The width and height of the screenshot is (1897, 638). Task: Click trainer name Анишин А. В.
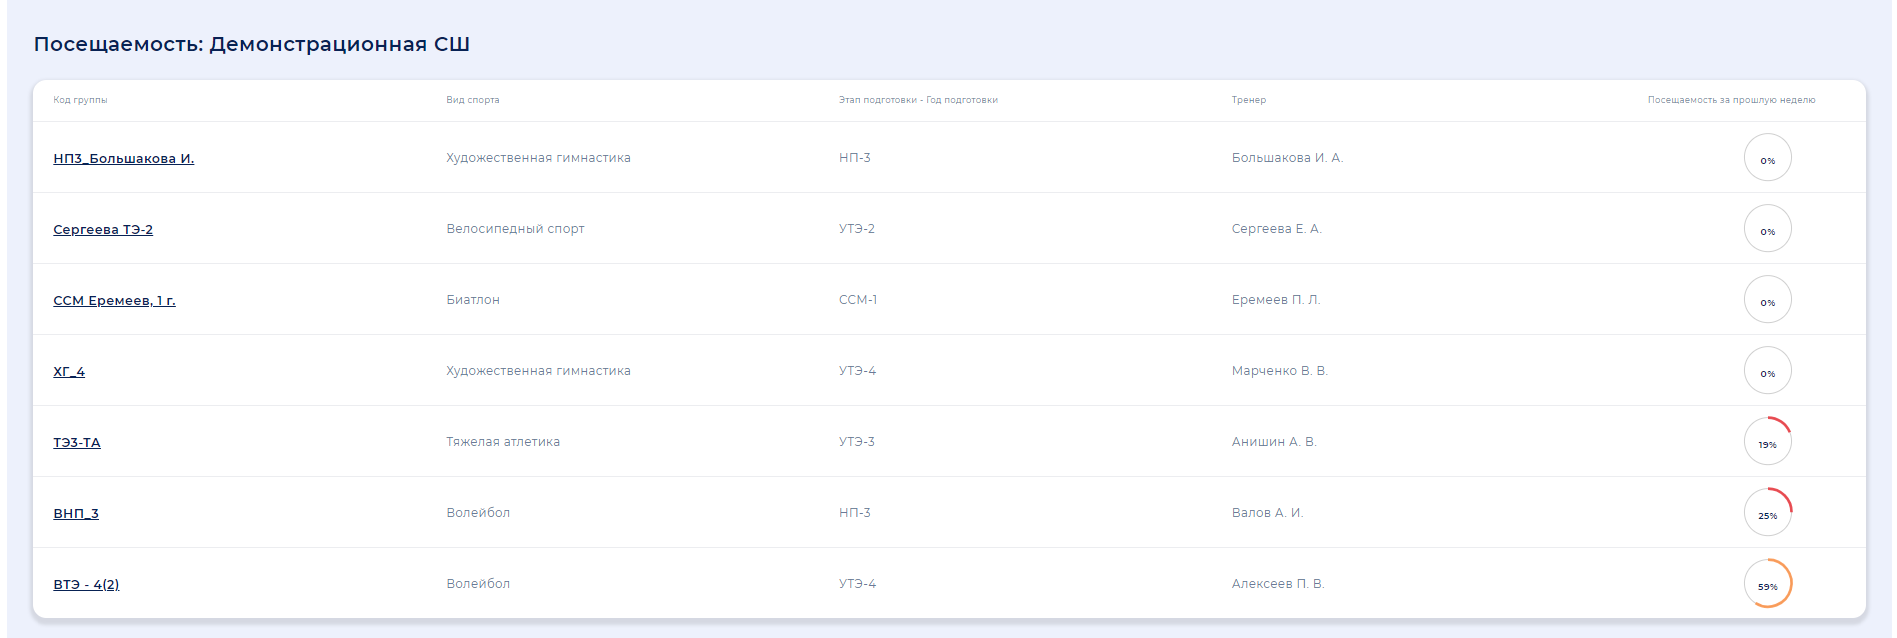1273,442
